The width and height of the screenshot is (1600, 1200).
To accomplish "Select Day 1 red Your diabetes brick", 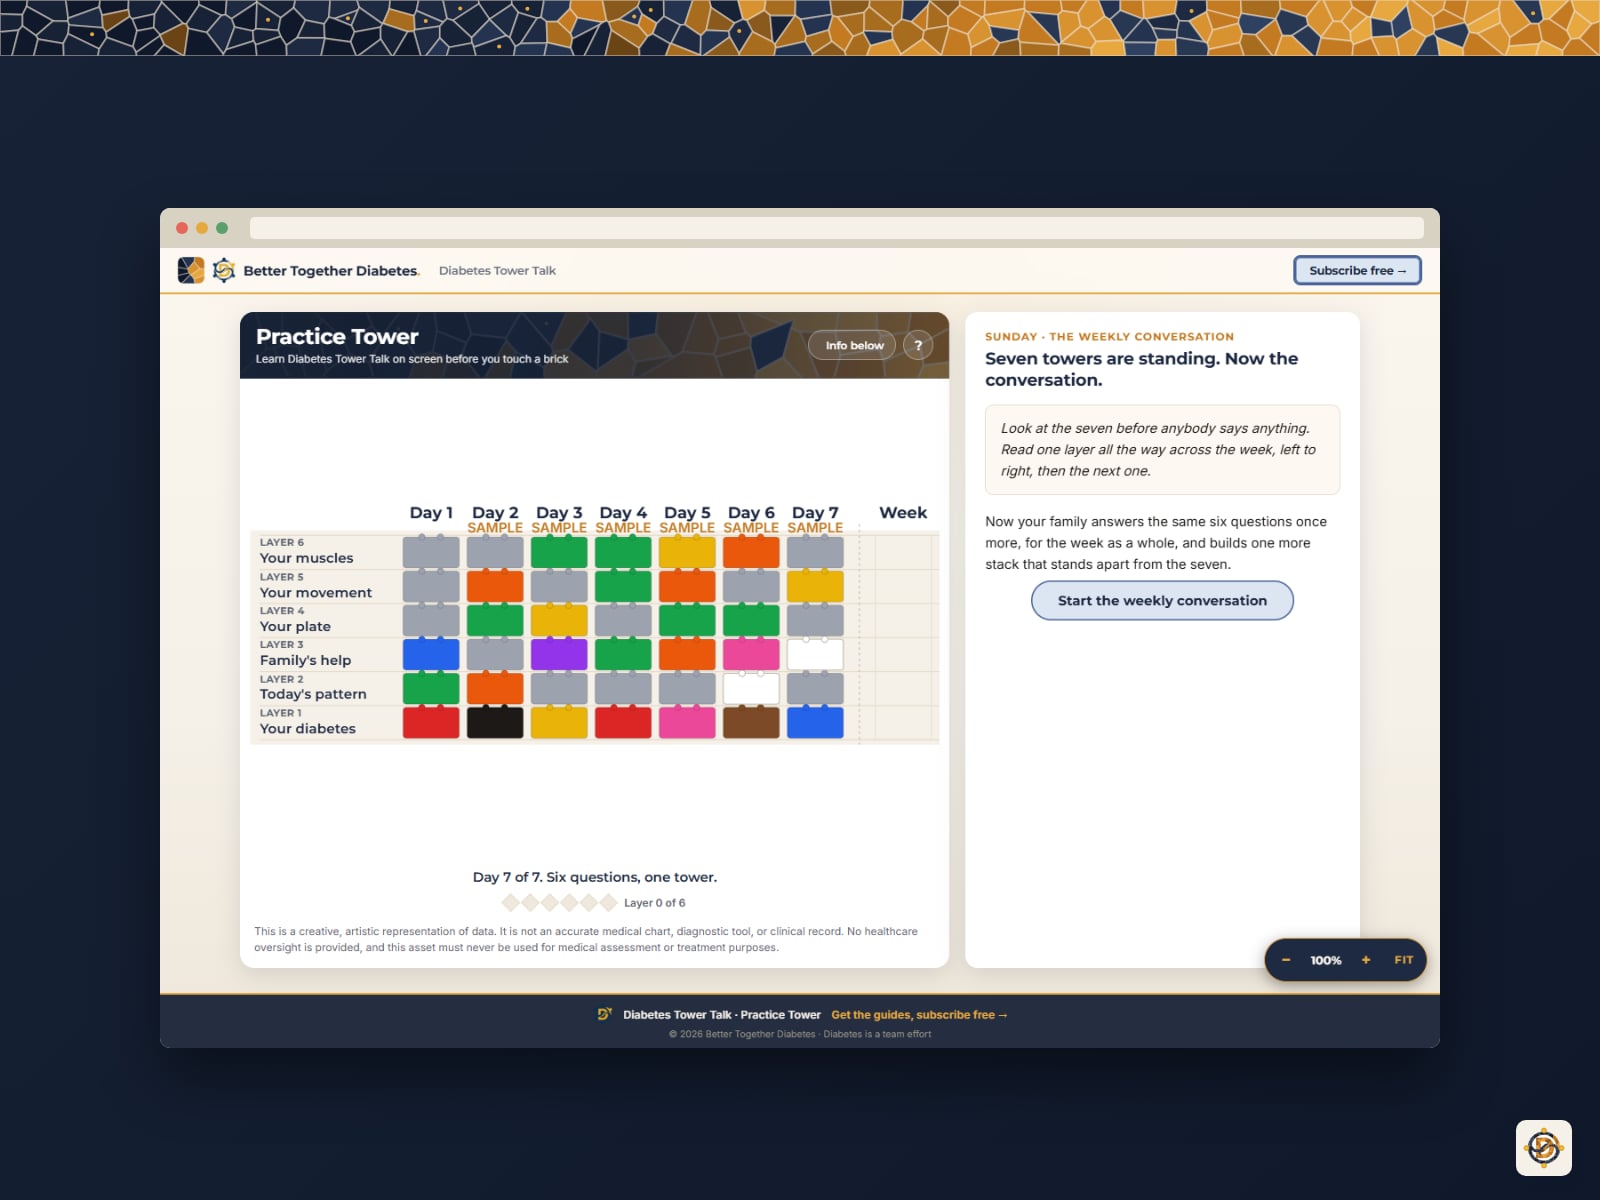I will click(x=431, y=722).
